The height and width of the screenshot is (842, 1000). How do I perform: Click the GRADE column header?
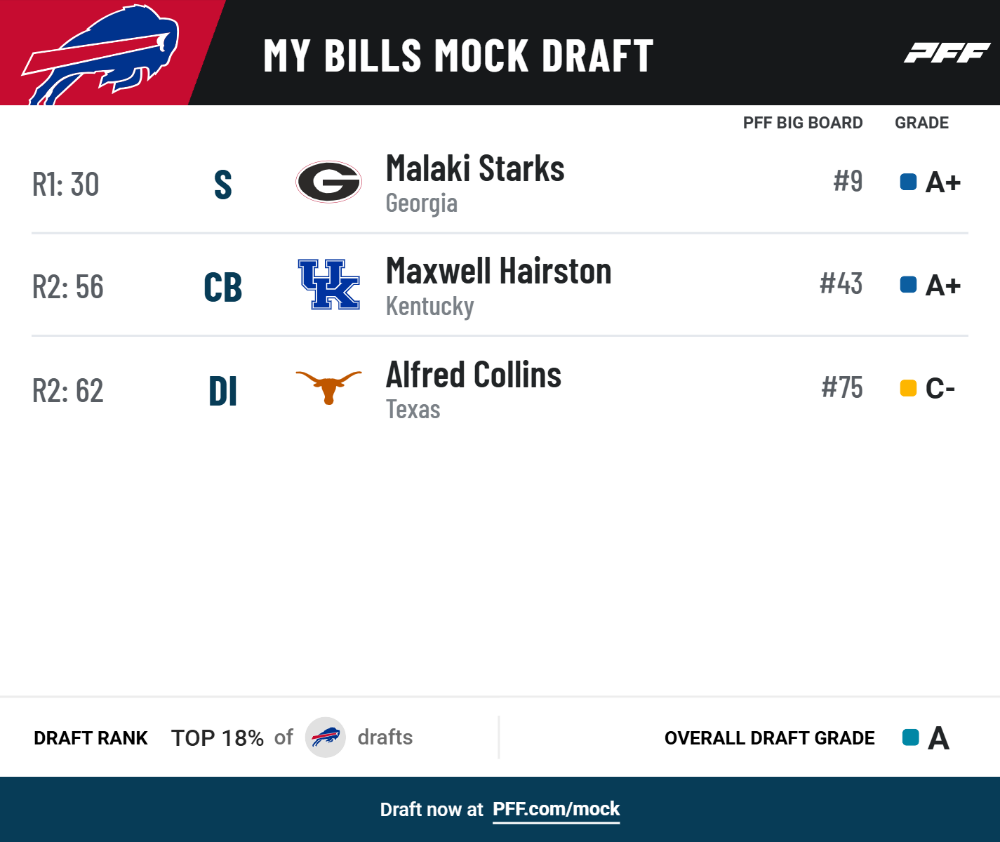point(922,122)
